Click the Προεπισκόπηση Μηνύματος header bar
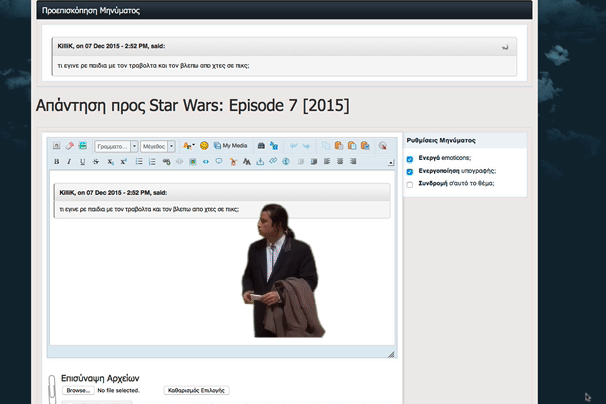The height and width of the screenshot is (404, 606). click(x=284, y=10)
